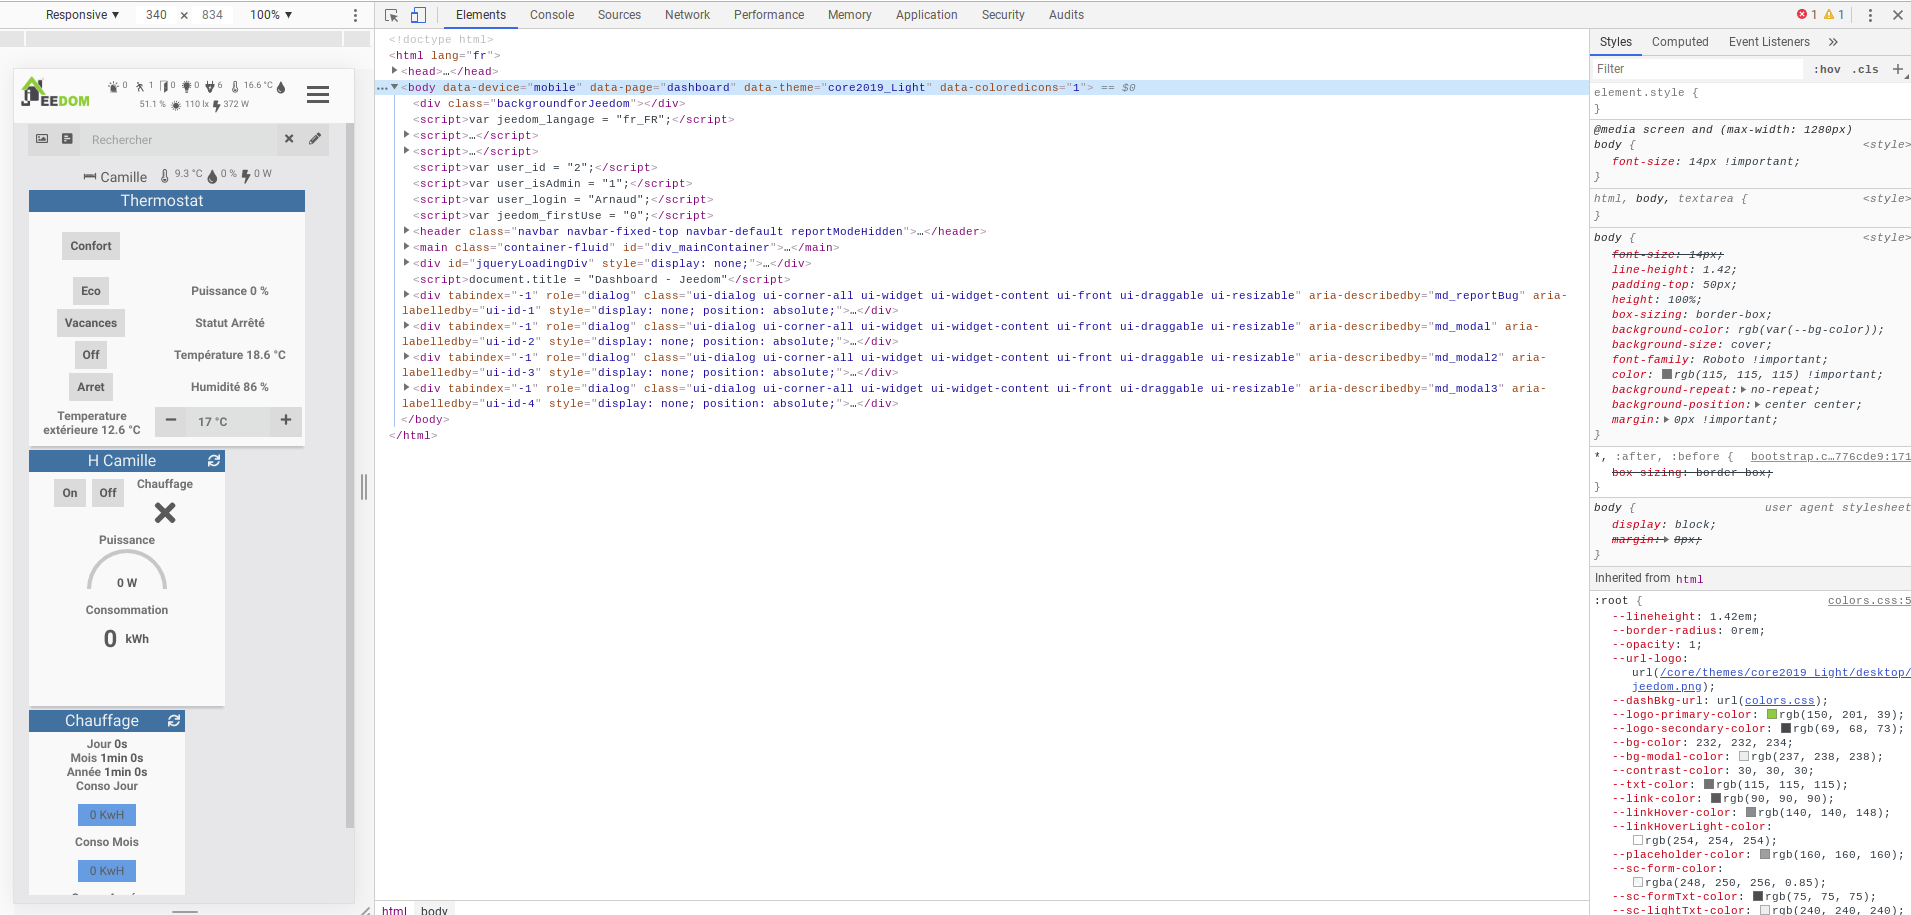This screenshot has width=1911, height=915.
Task: Switch to the Sources tab
Action: coord(619,15)
